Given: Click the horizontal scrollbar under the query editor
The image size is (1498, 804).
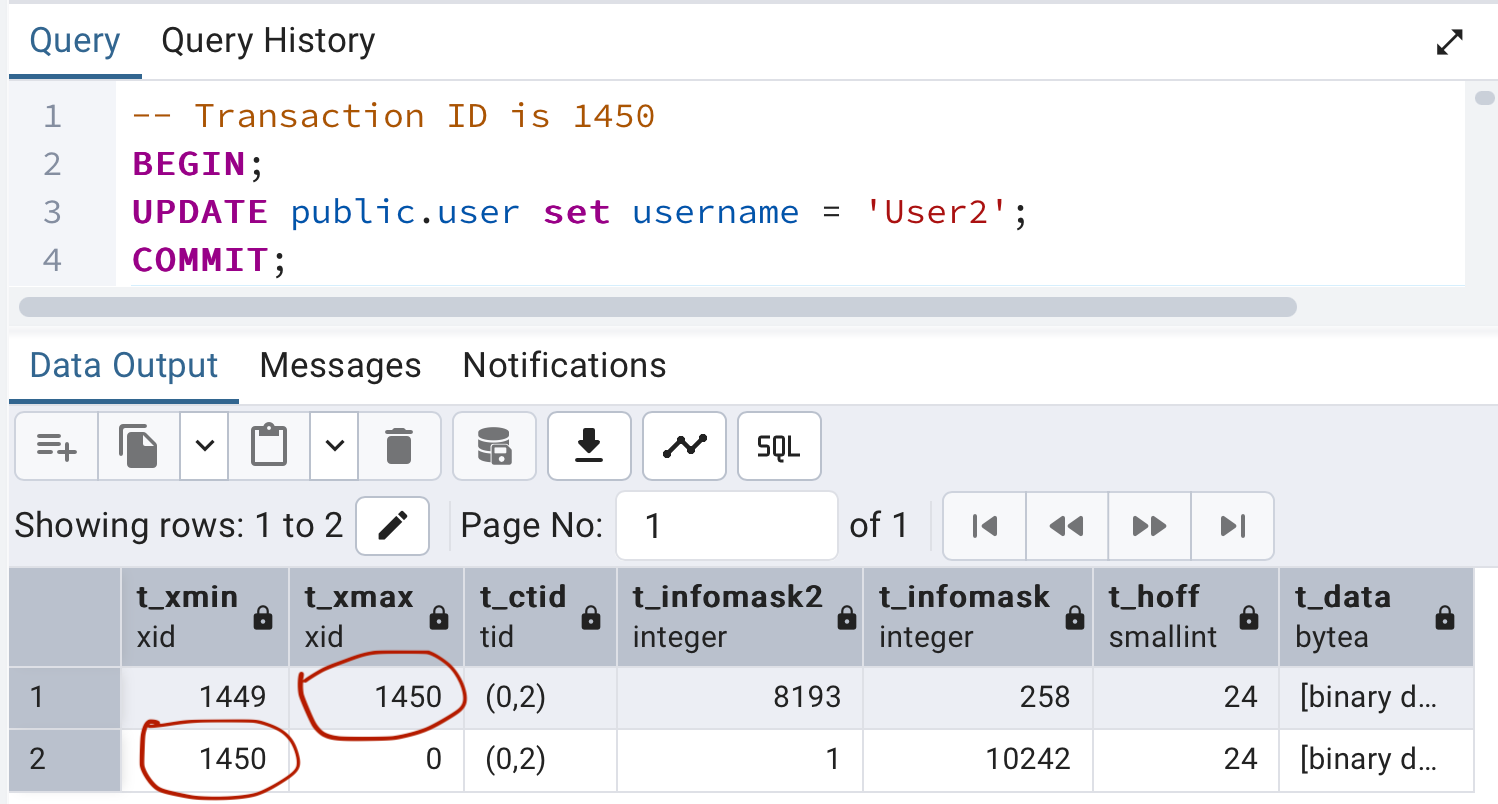Looking at the screenshot, I should 657,307.
